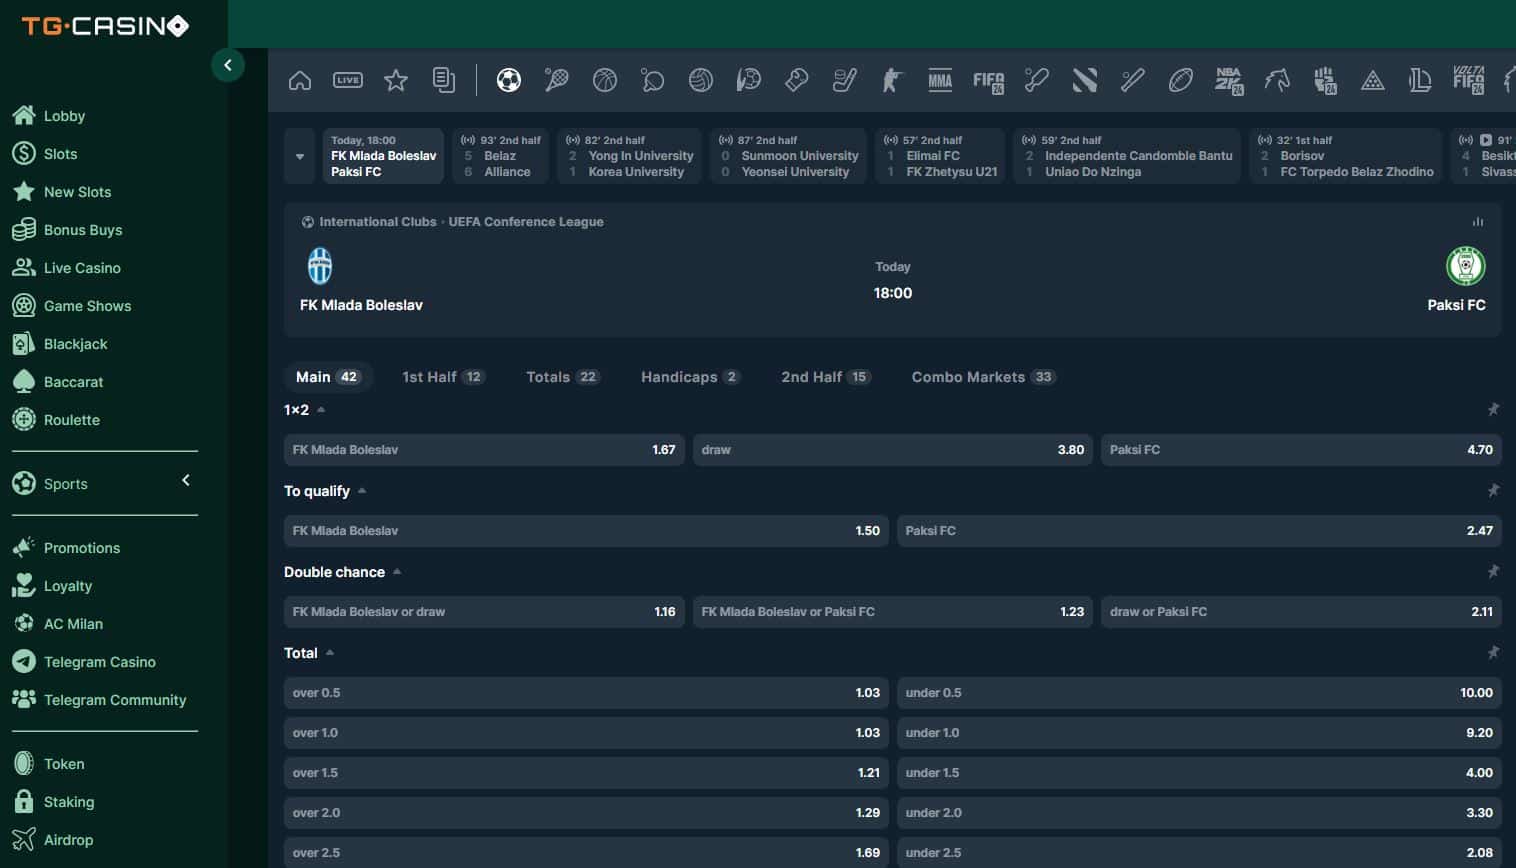Open the sportsbook home icon

(x=300, y=80)
